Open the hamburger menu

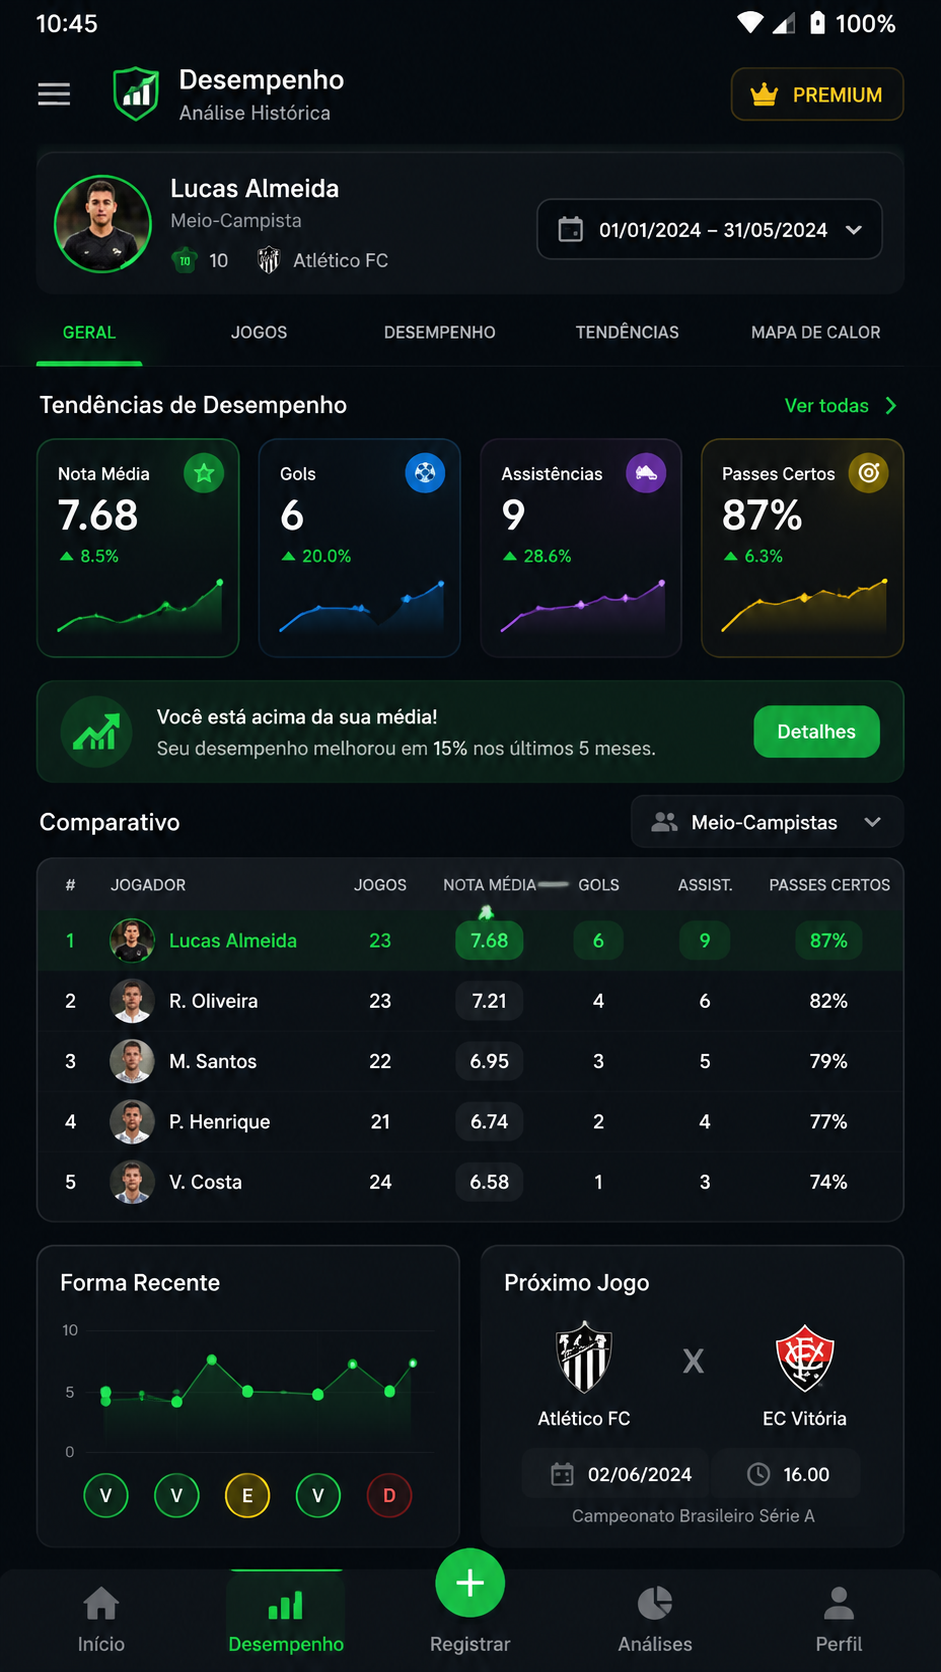(54, 94)
